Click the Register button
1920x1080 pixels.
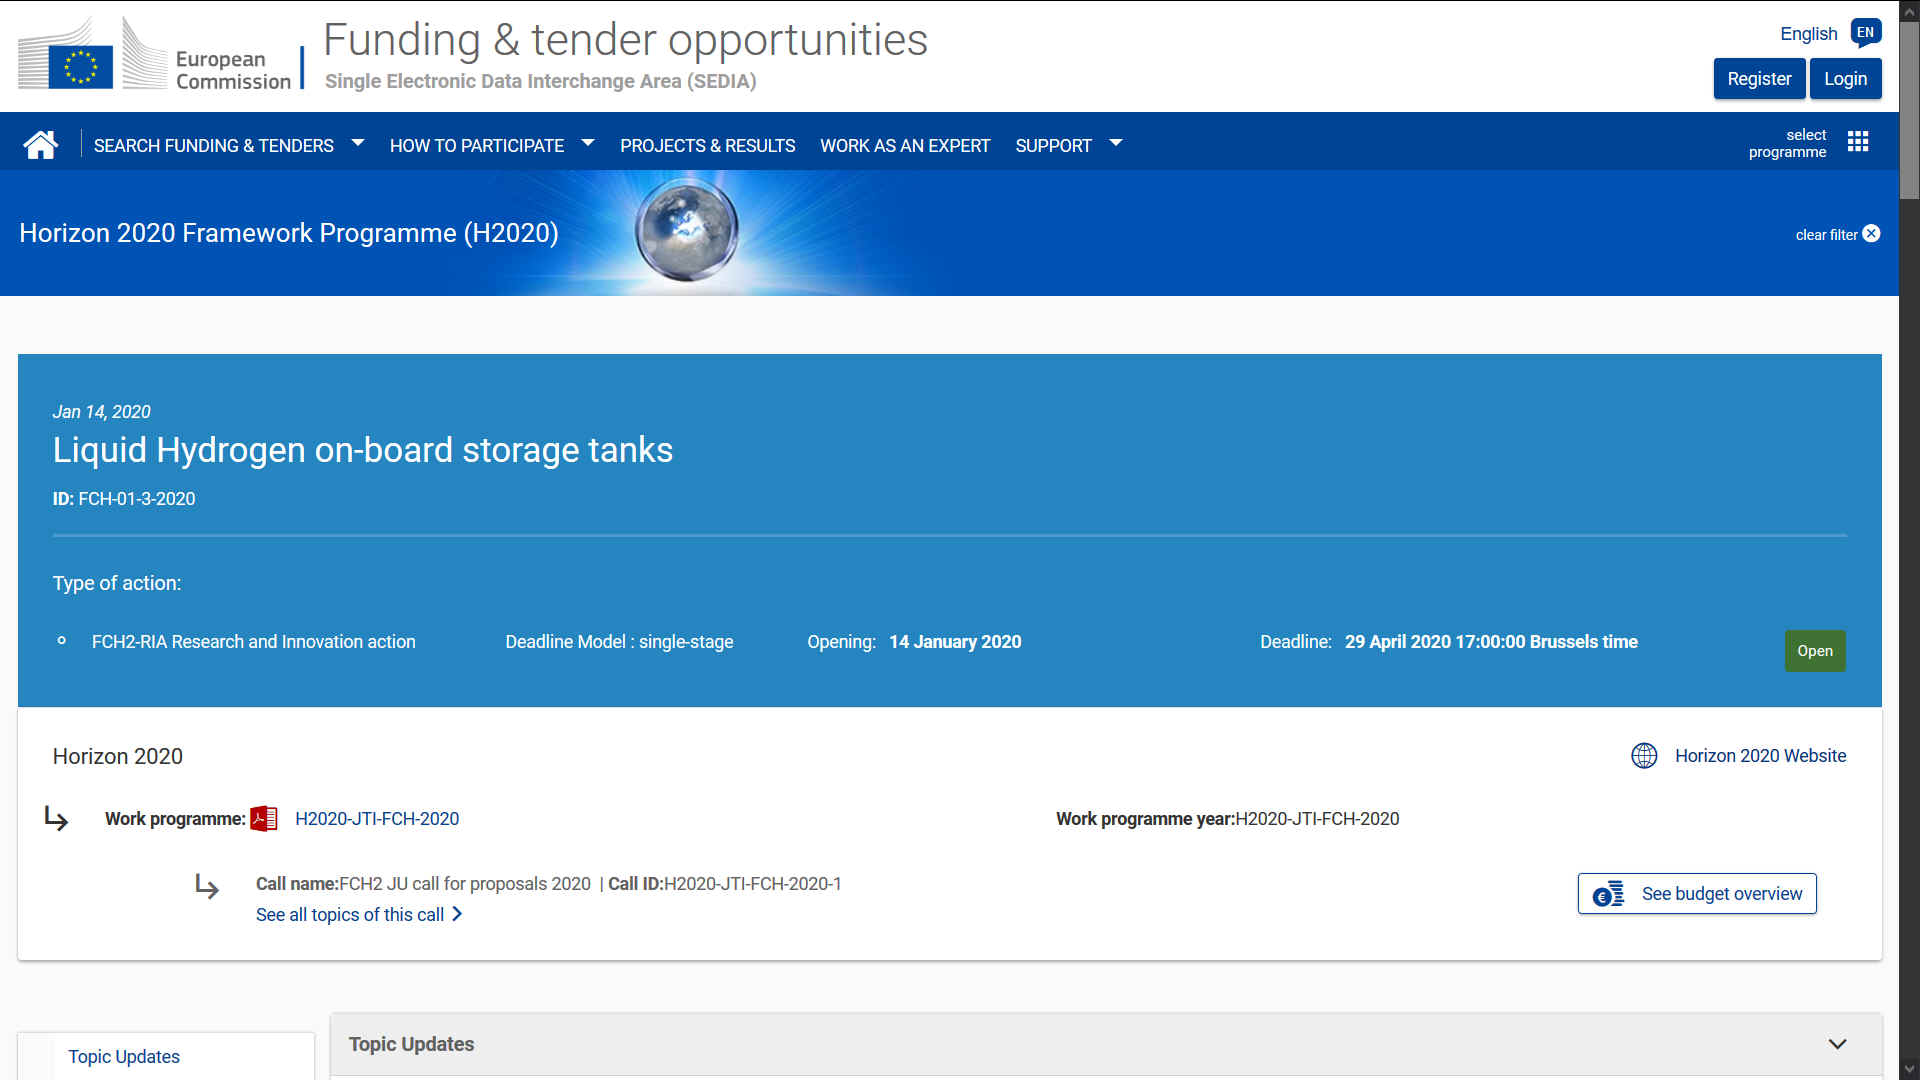[1759, 79]
